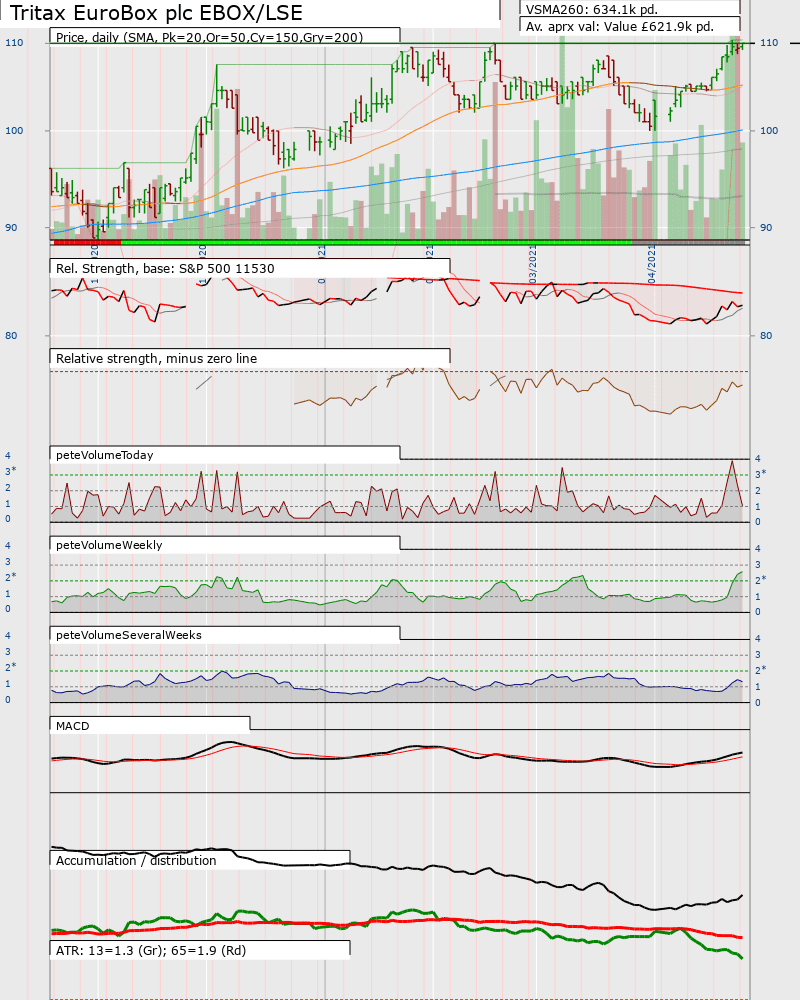Select the Price, daily SMA panel title

209,37
